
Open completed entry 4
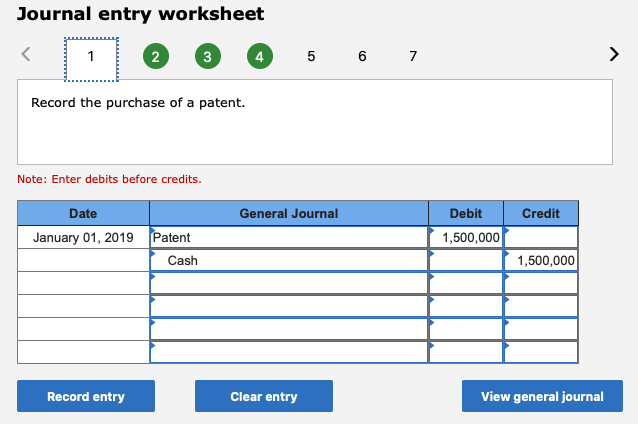click(260, 56)
